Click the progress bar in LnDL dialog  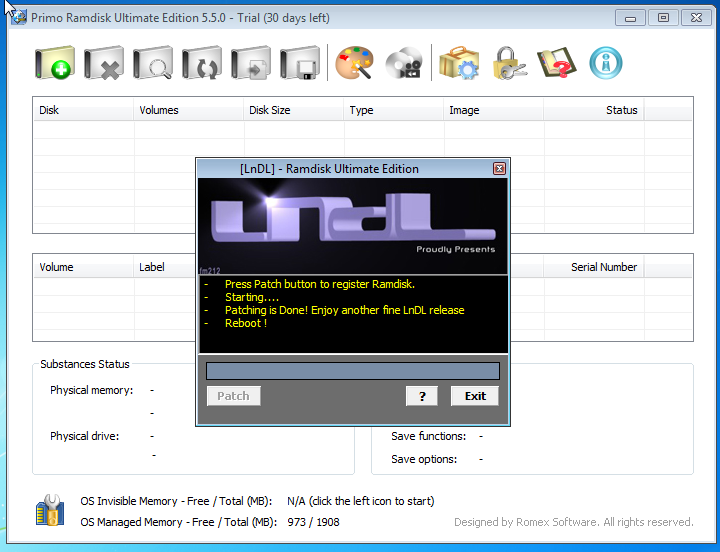coord(353,371)
